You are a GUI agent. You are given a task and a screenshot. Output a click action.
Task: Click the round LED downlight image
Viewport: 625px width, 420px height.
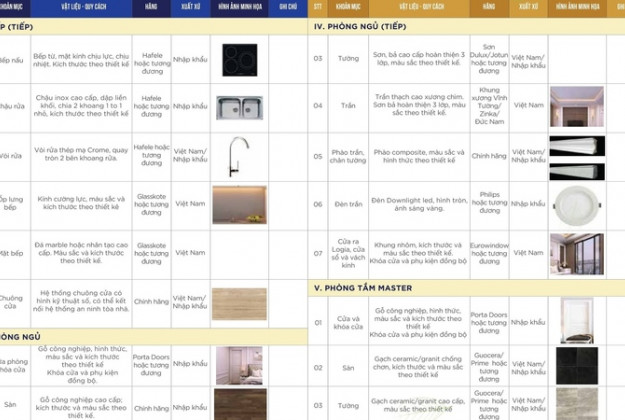(x=577, y=206)
